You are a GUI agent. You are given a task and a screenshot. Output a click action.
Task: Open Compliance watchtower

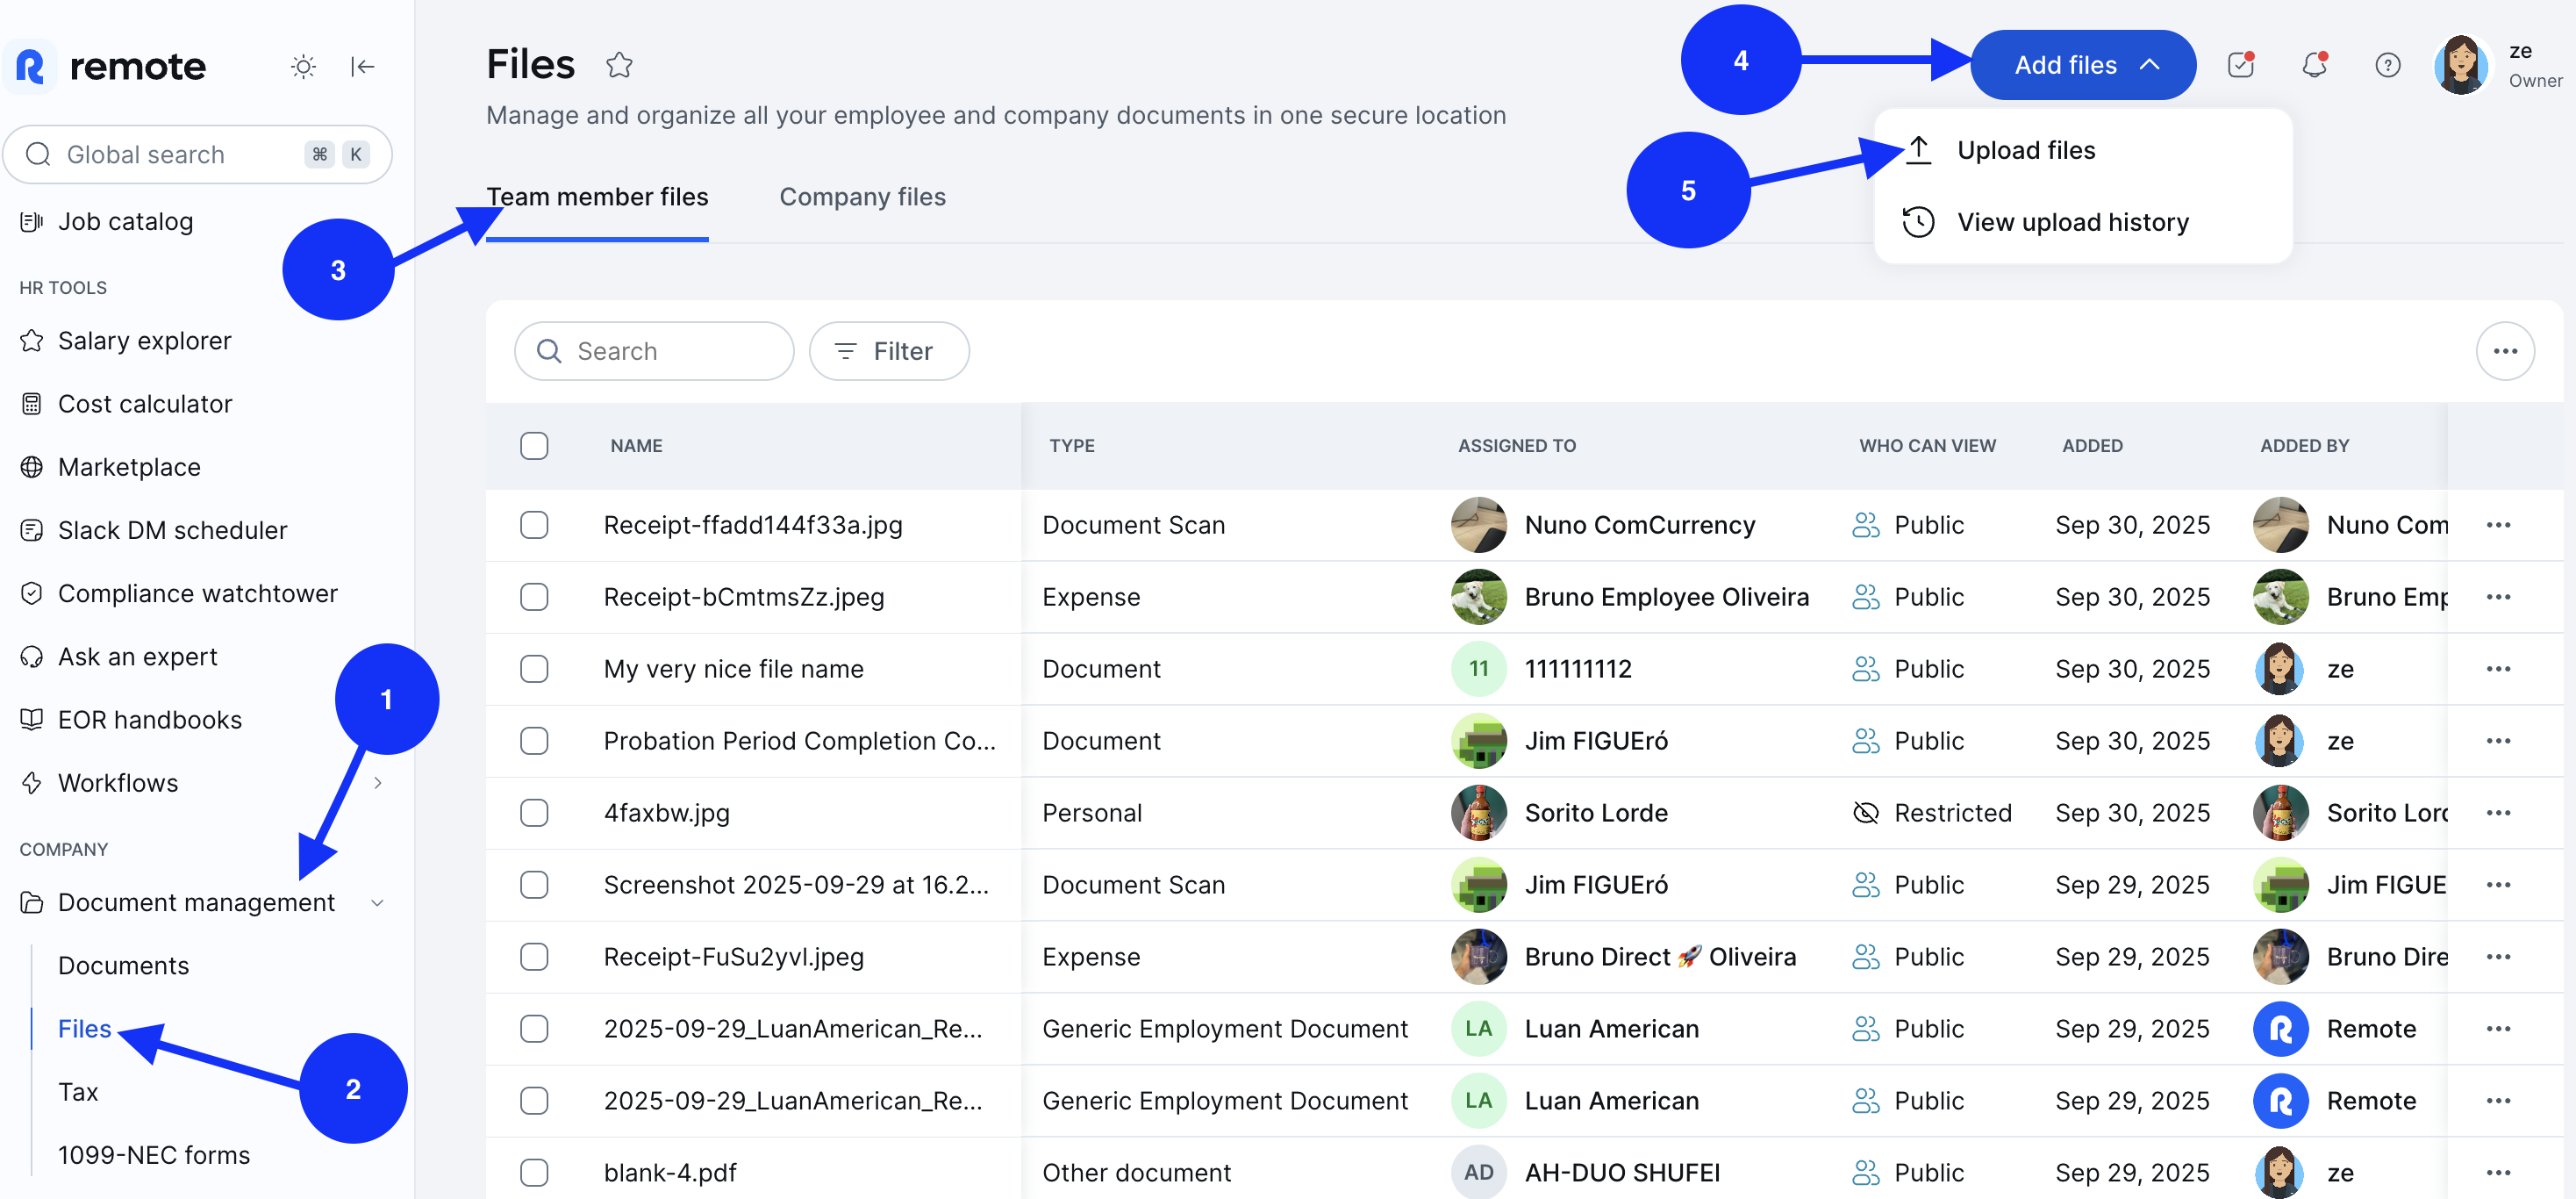197,594
